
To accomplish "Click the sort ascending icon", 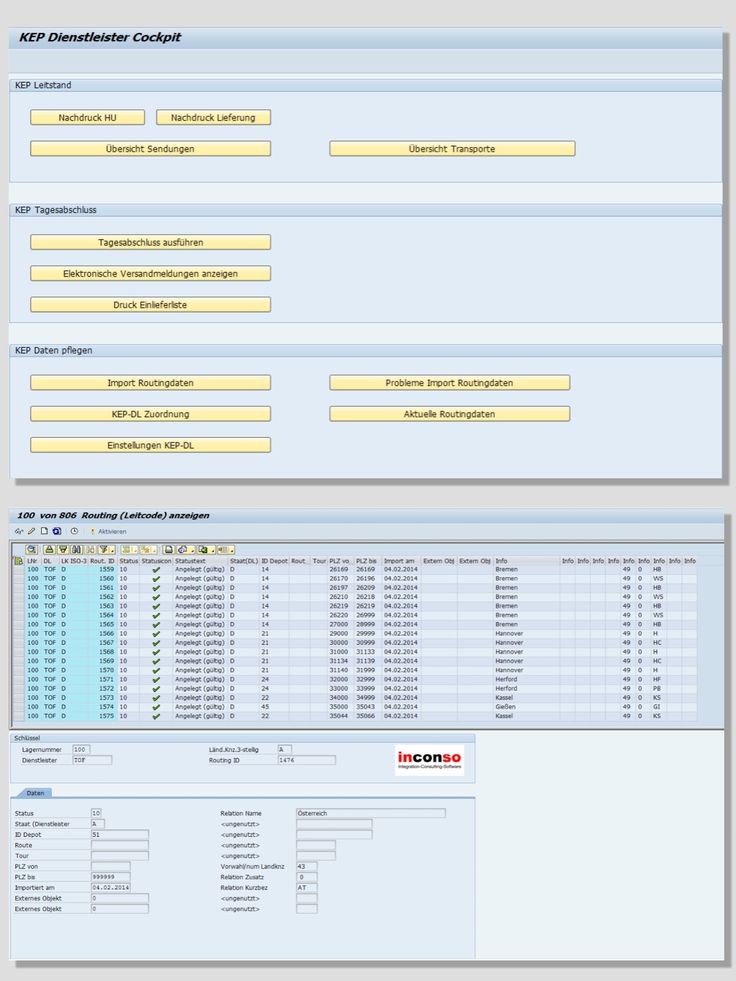I will click(49, 549).
